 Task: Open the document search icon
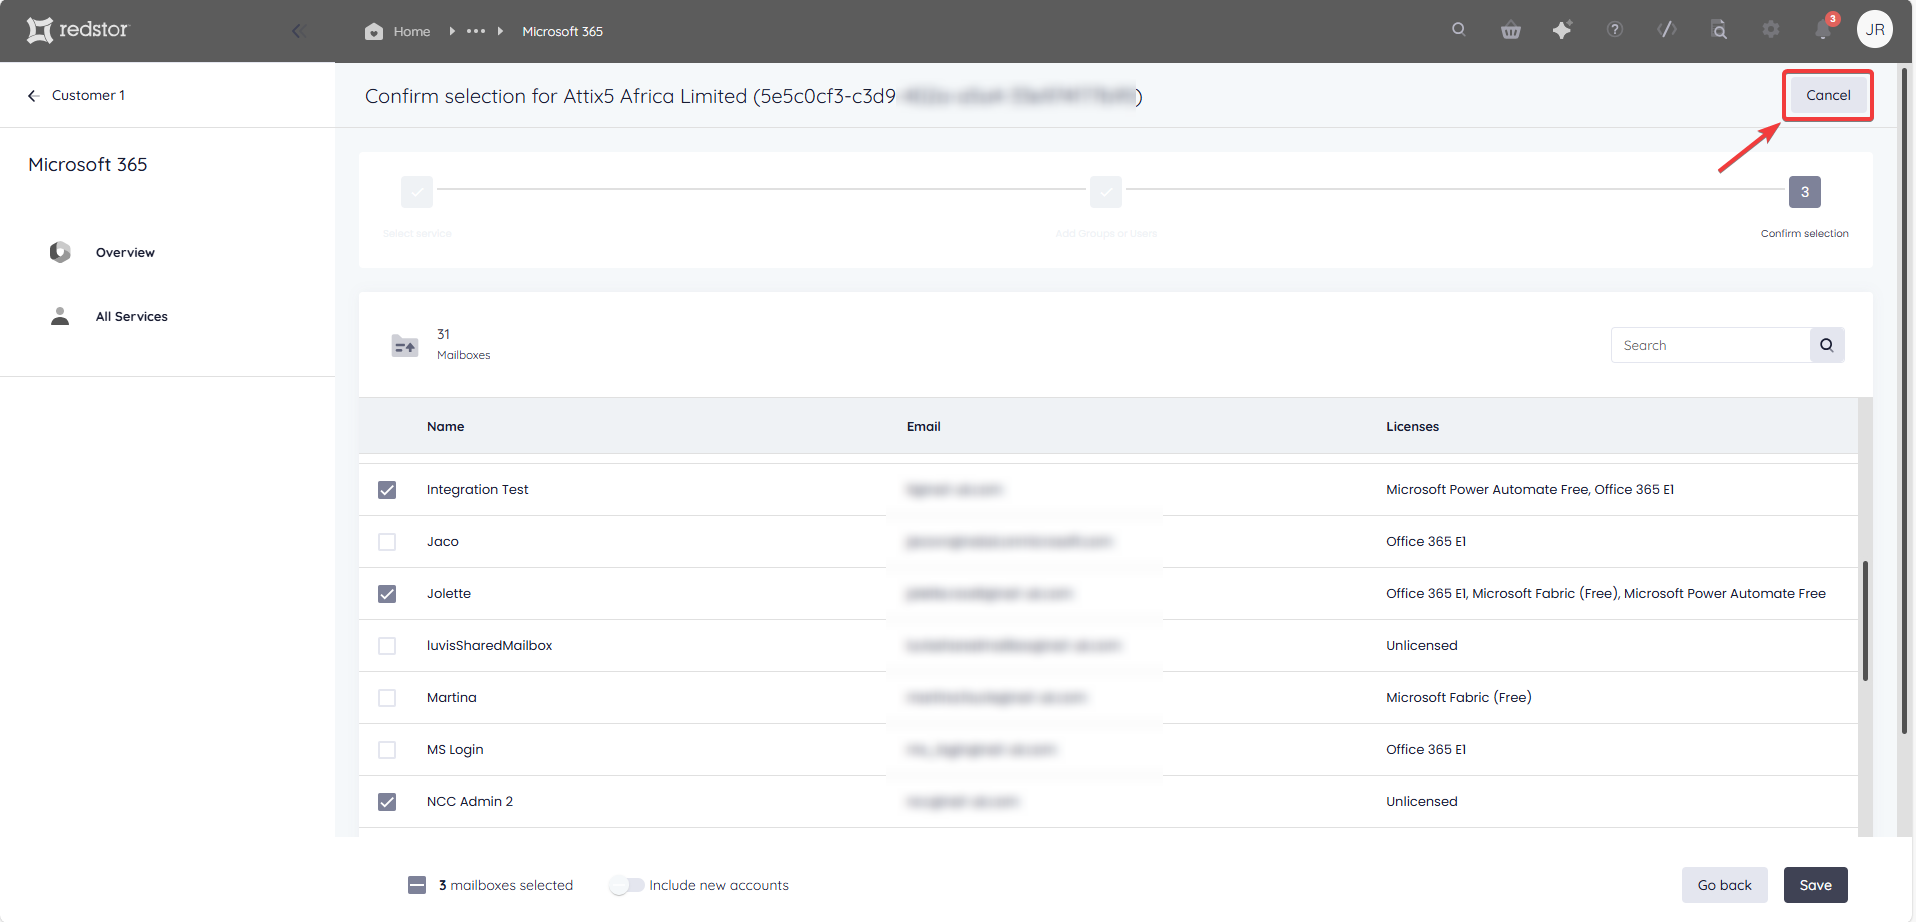tap(1719, 30)
